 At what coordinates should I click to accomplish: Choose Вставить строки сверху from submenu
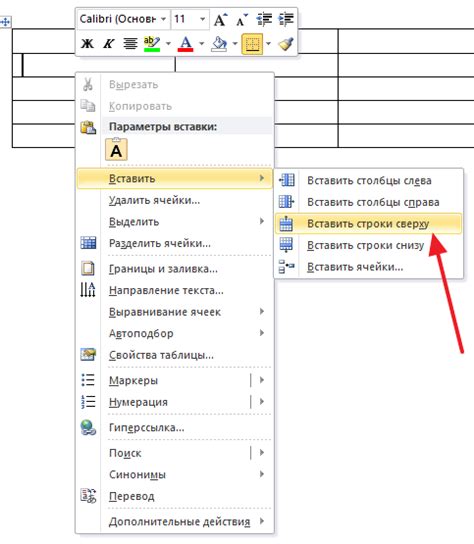pos(368,224)
